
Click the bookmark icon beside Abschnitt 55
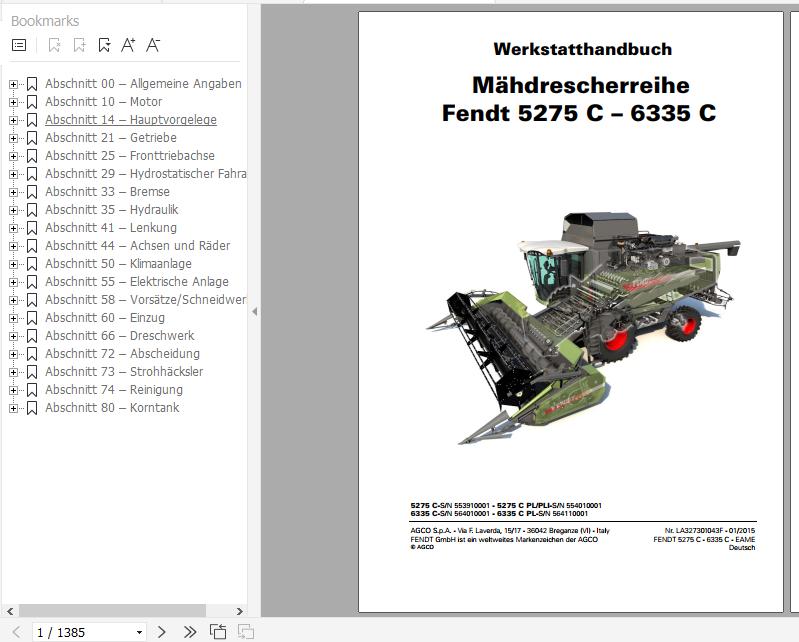pyautogui.click(x=32, y=282)
